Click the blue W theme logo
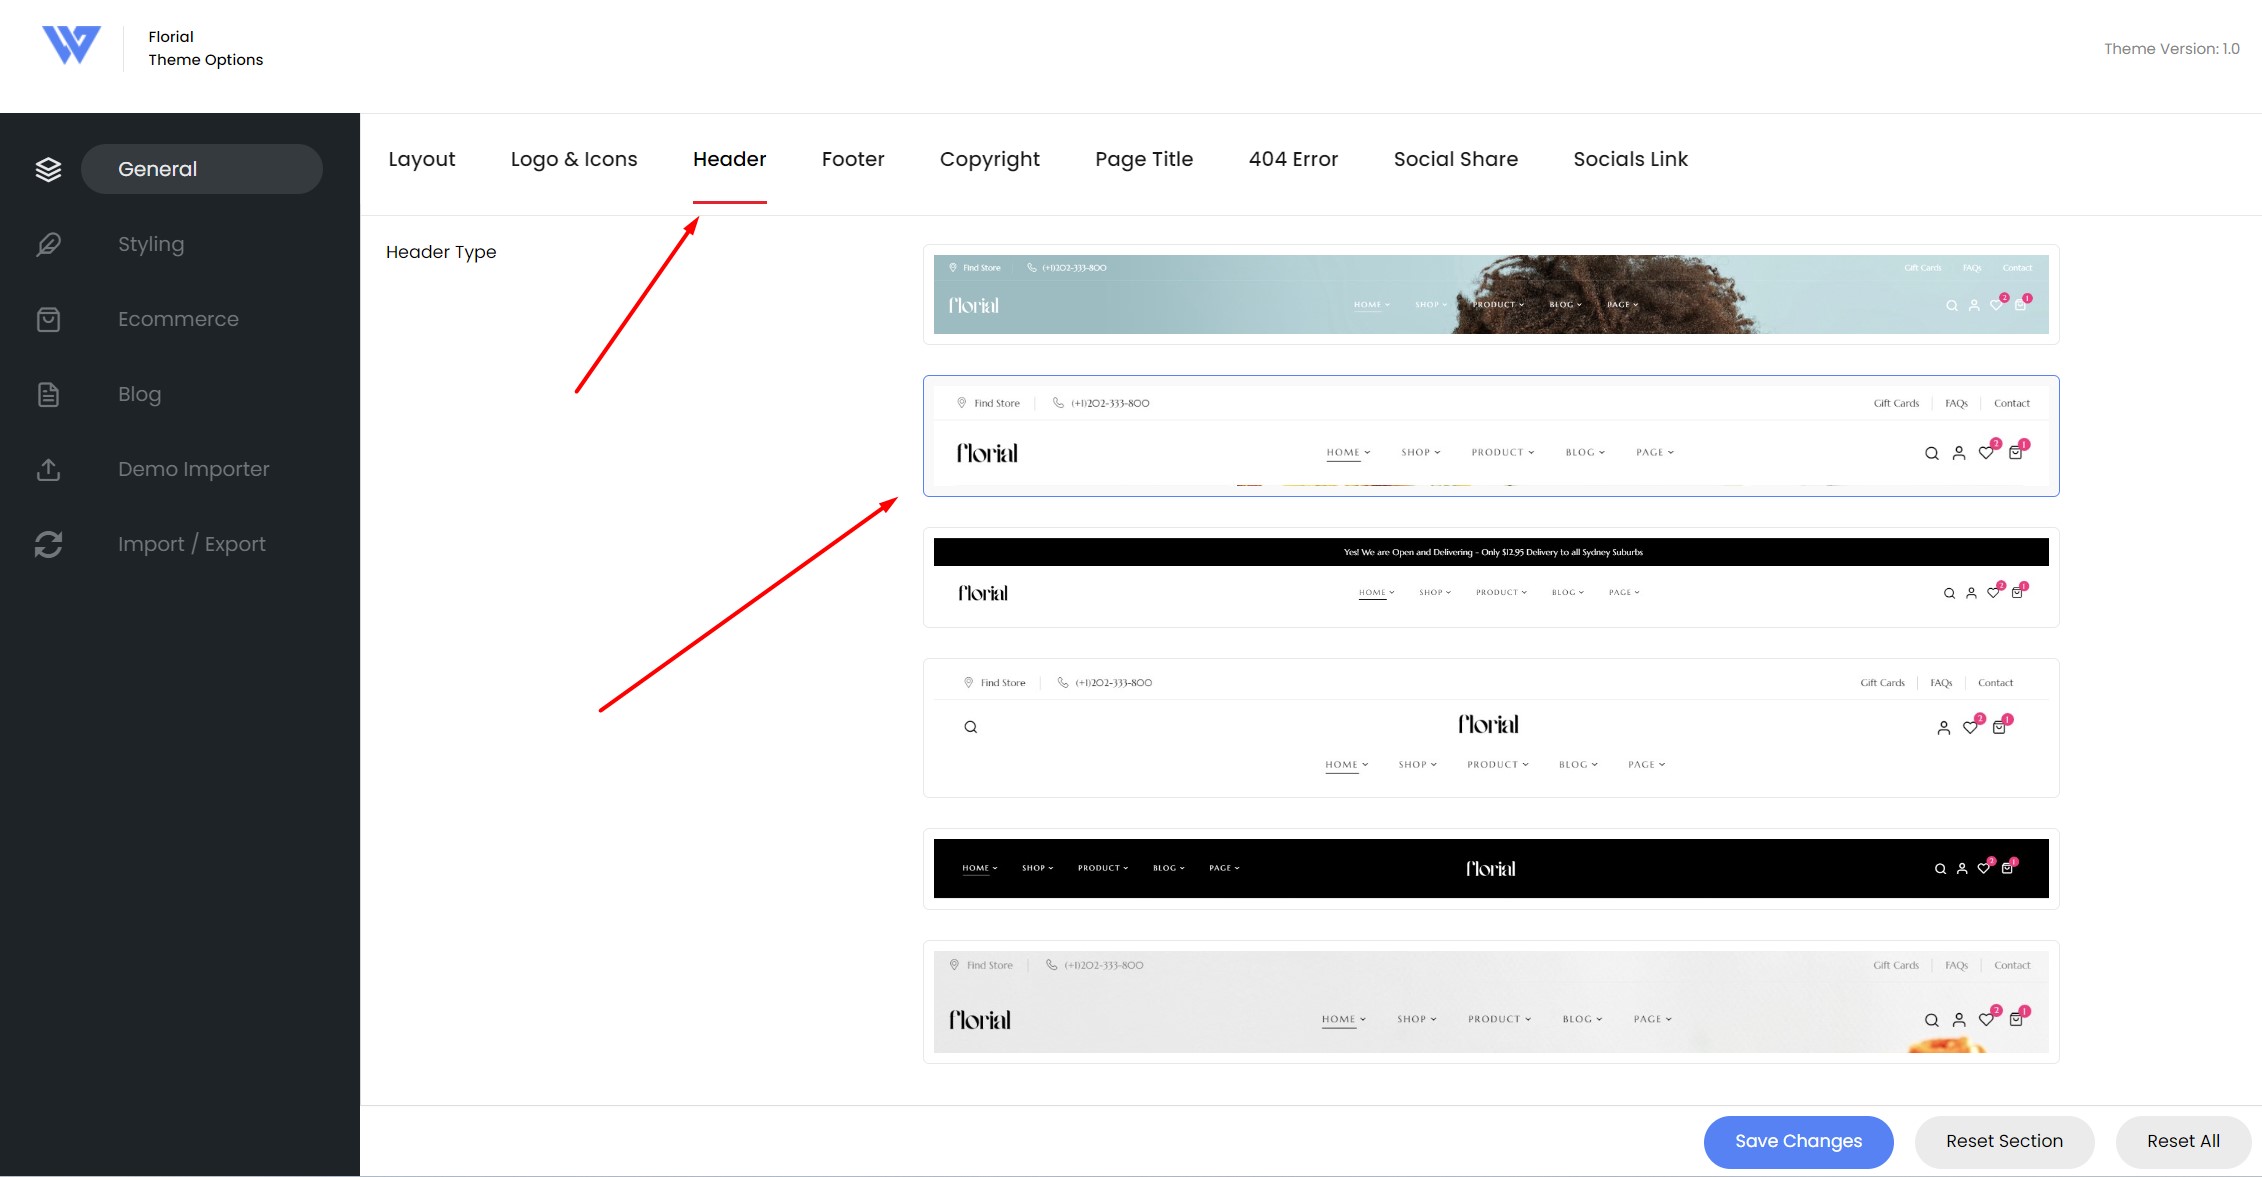The image size is (2262, 1177). pos(71,45)
